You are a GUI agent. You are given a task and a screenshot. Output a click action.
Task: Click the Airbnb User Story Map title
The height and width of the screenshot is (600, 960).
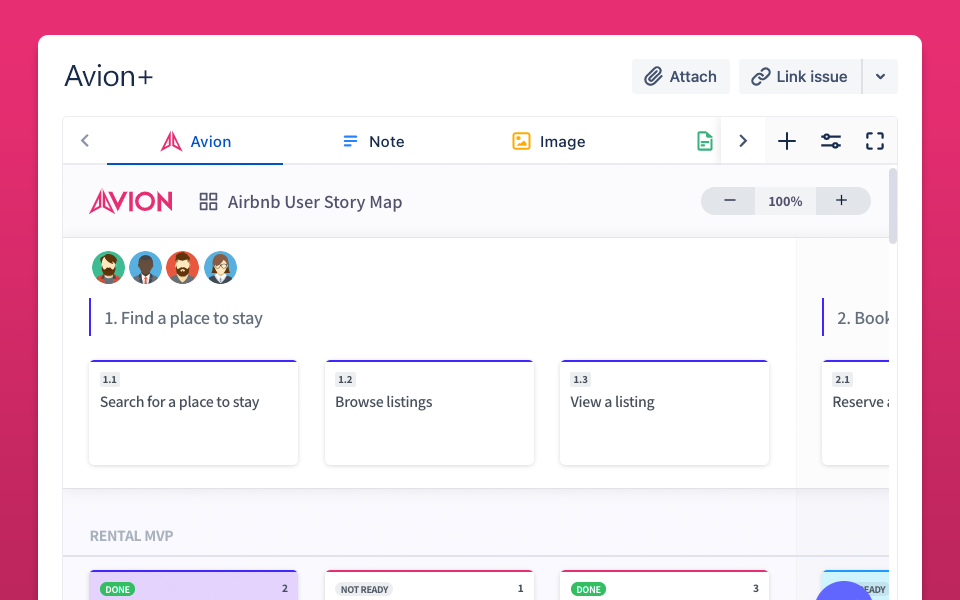(315, 201)
